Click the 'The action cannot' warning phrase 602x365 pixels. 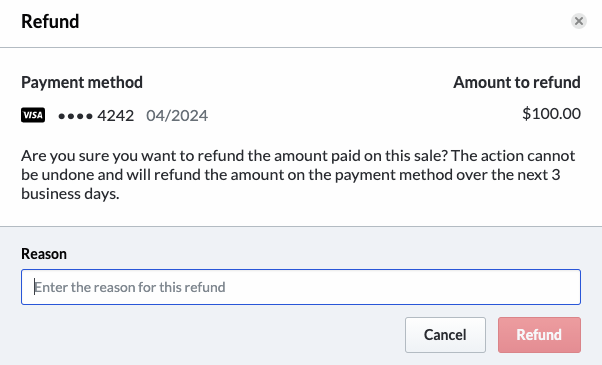[513, 155]
